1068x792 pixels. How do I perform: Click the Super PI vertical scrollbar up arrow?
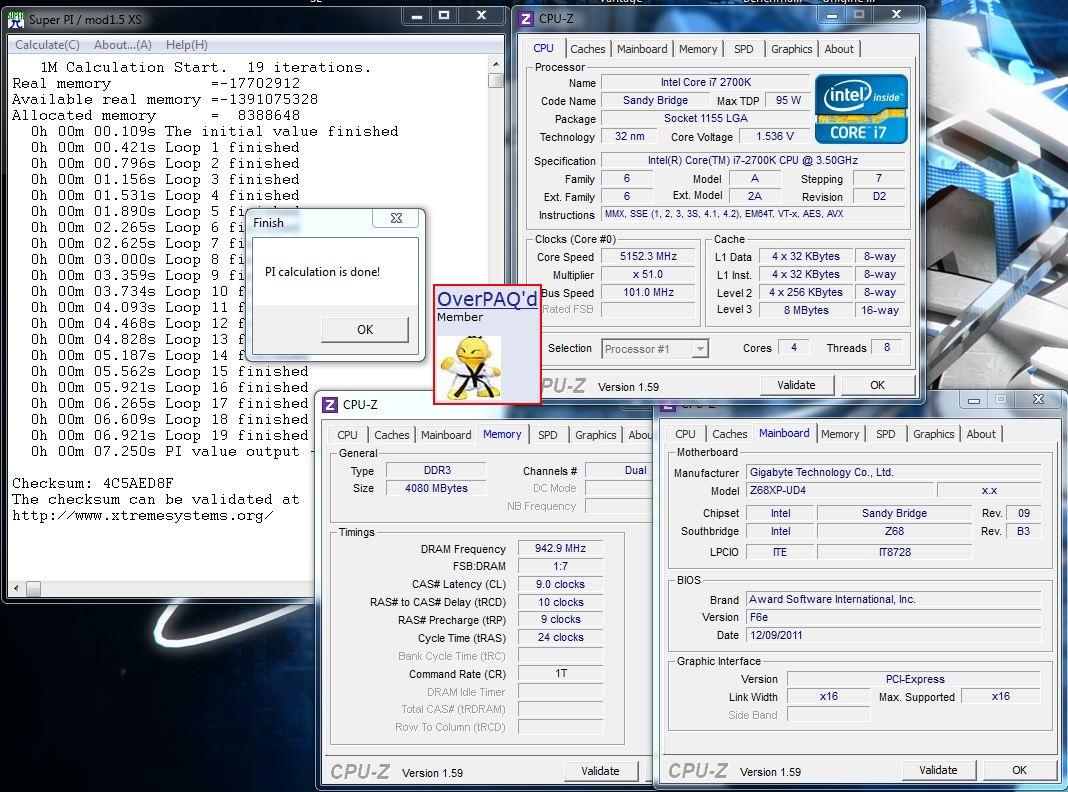496,64
